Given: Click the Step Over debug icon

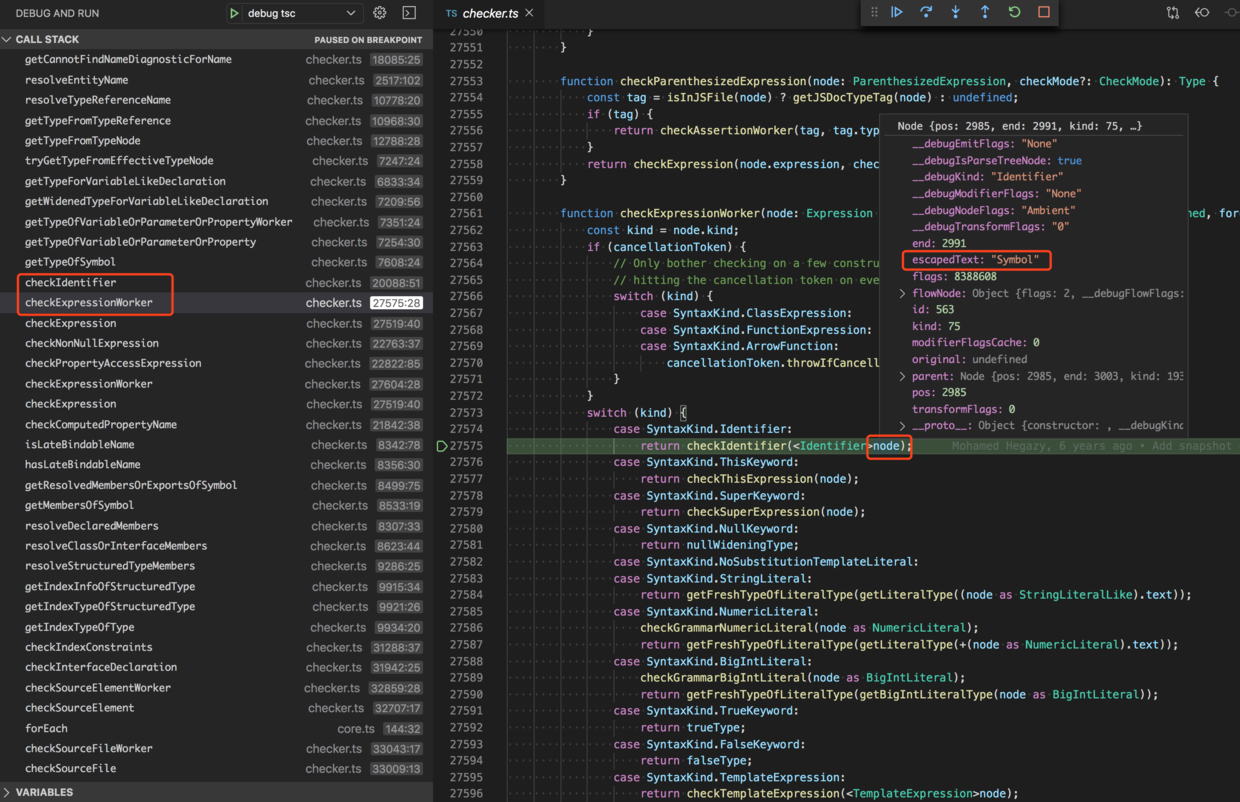Looking at the screenshot, I should point(926,12).
